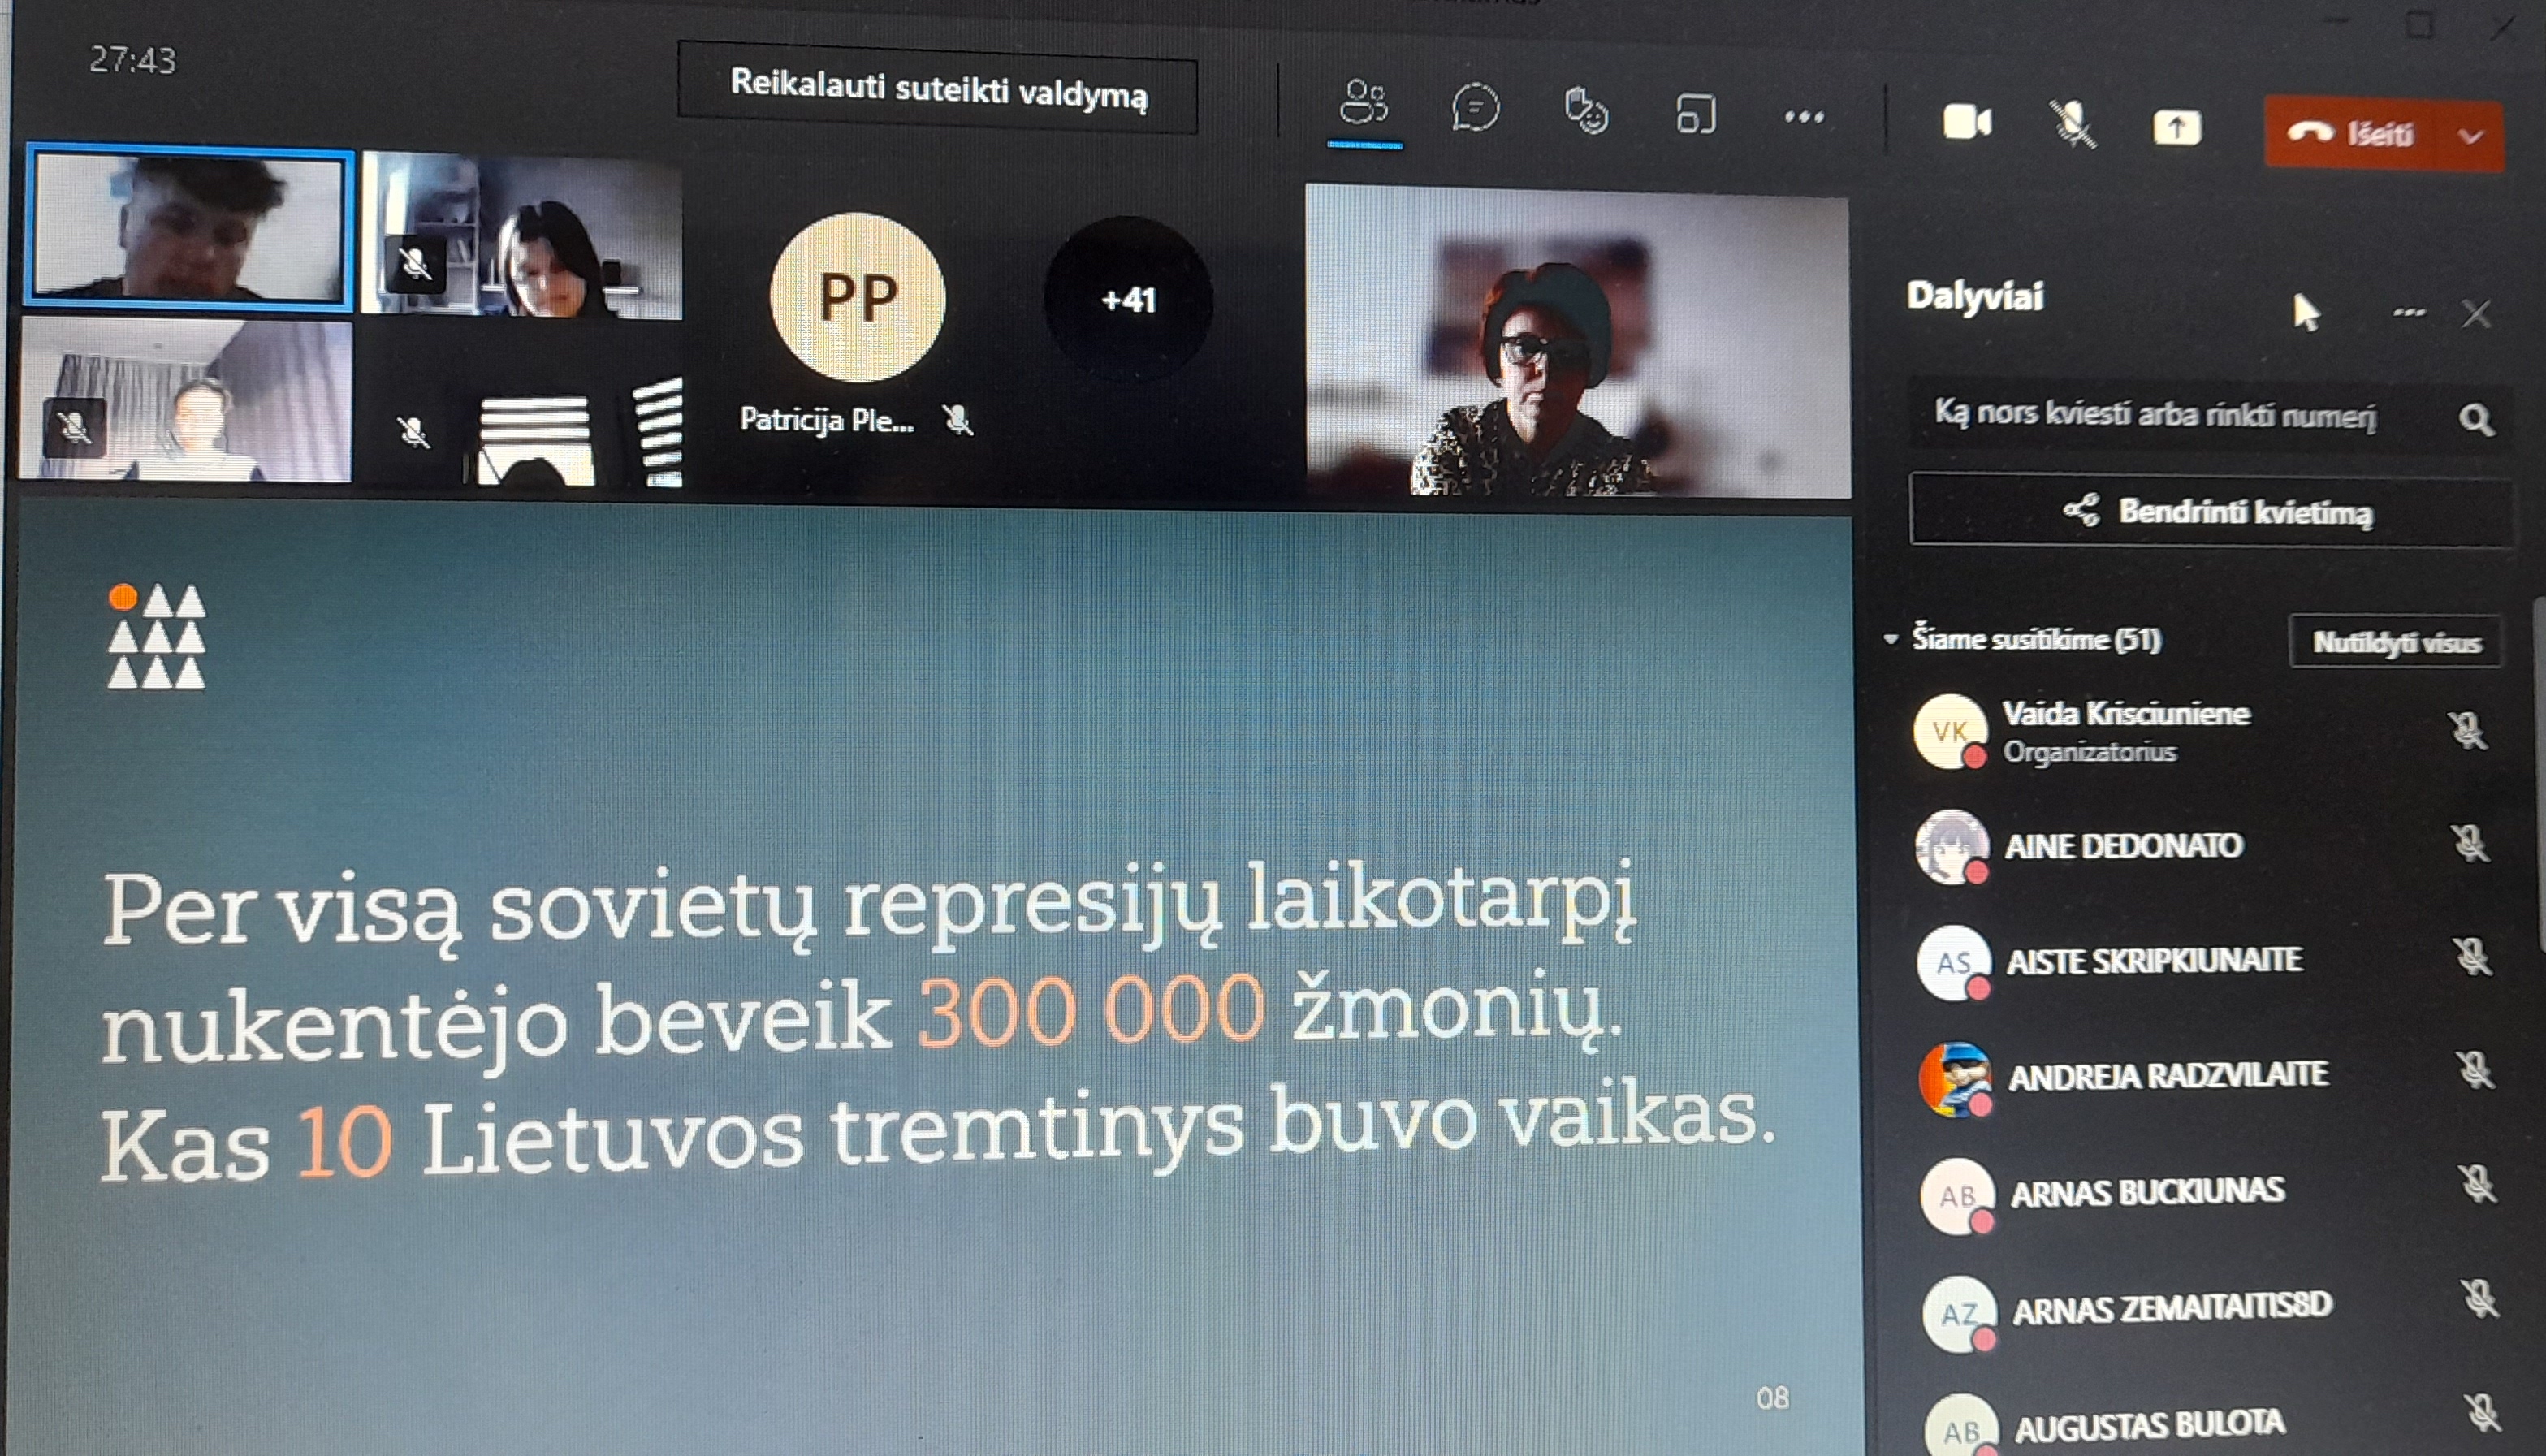Open the meeting chat icon

coord(1475,109)
